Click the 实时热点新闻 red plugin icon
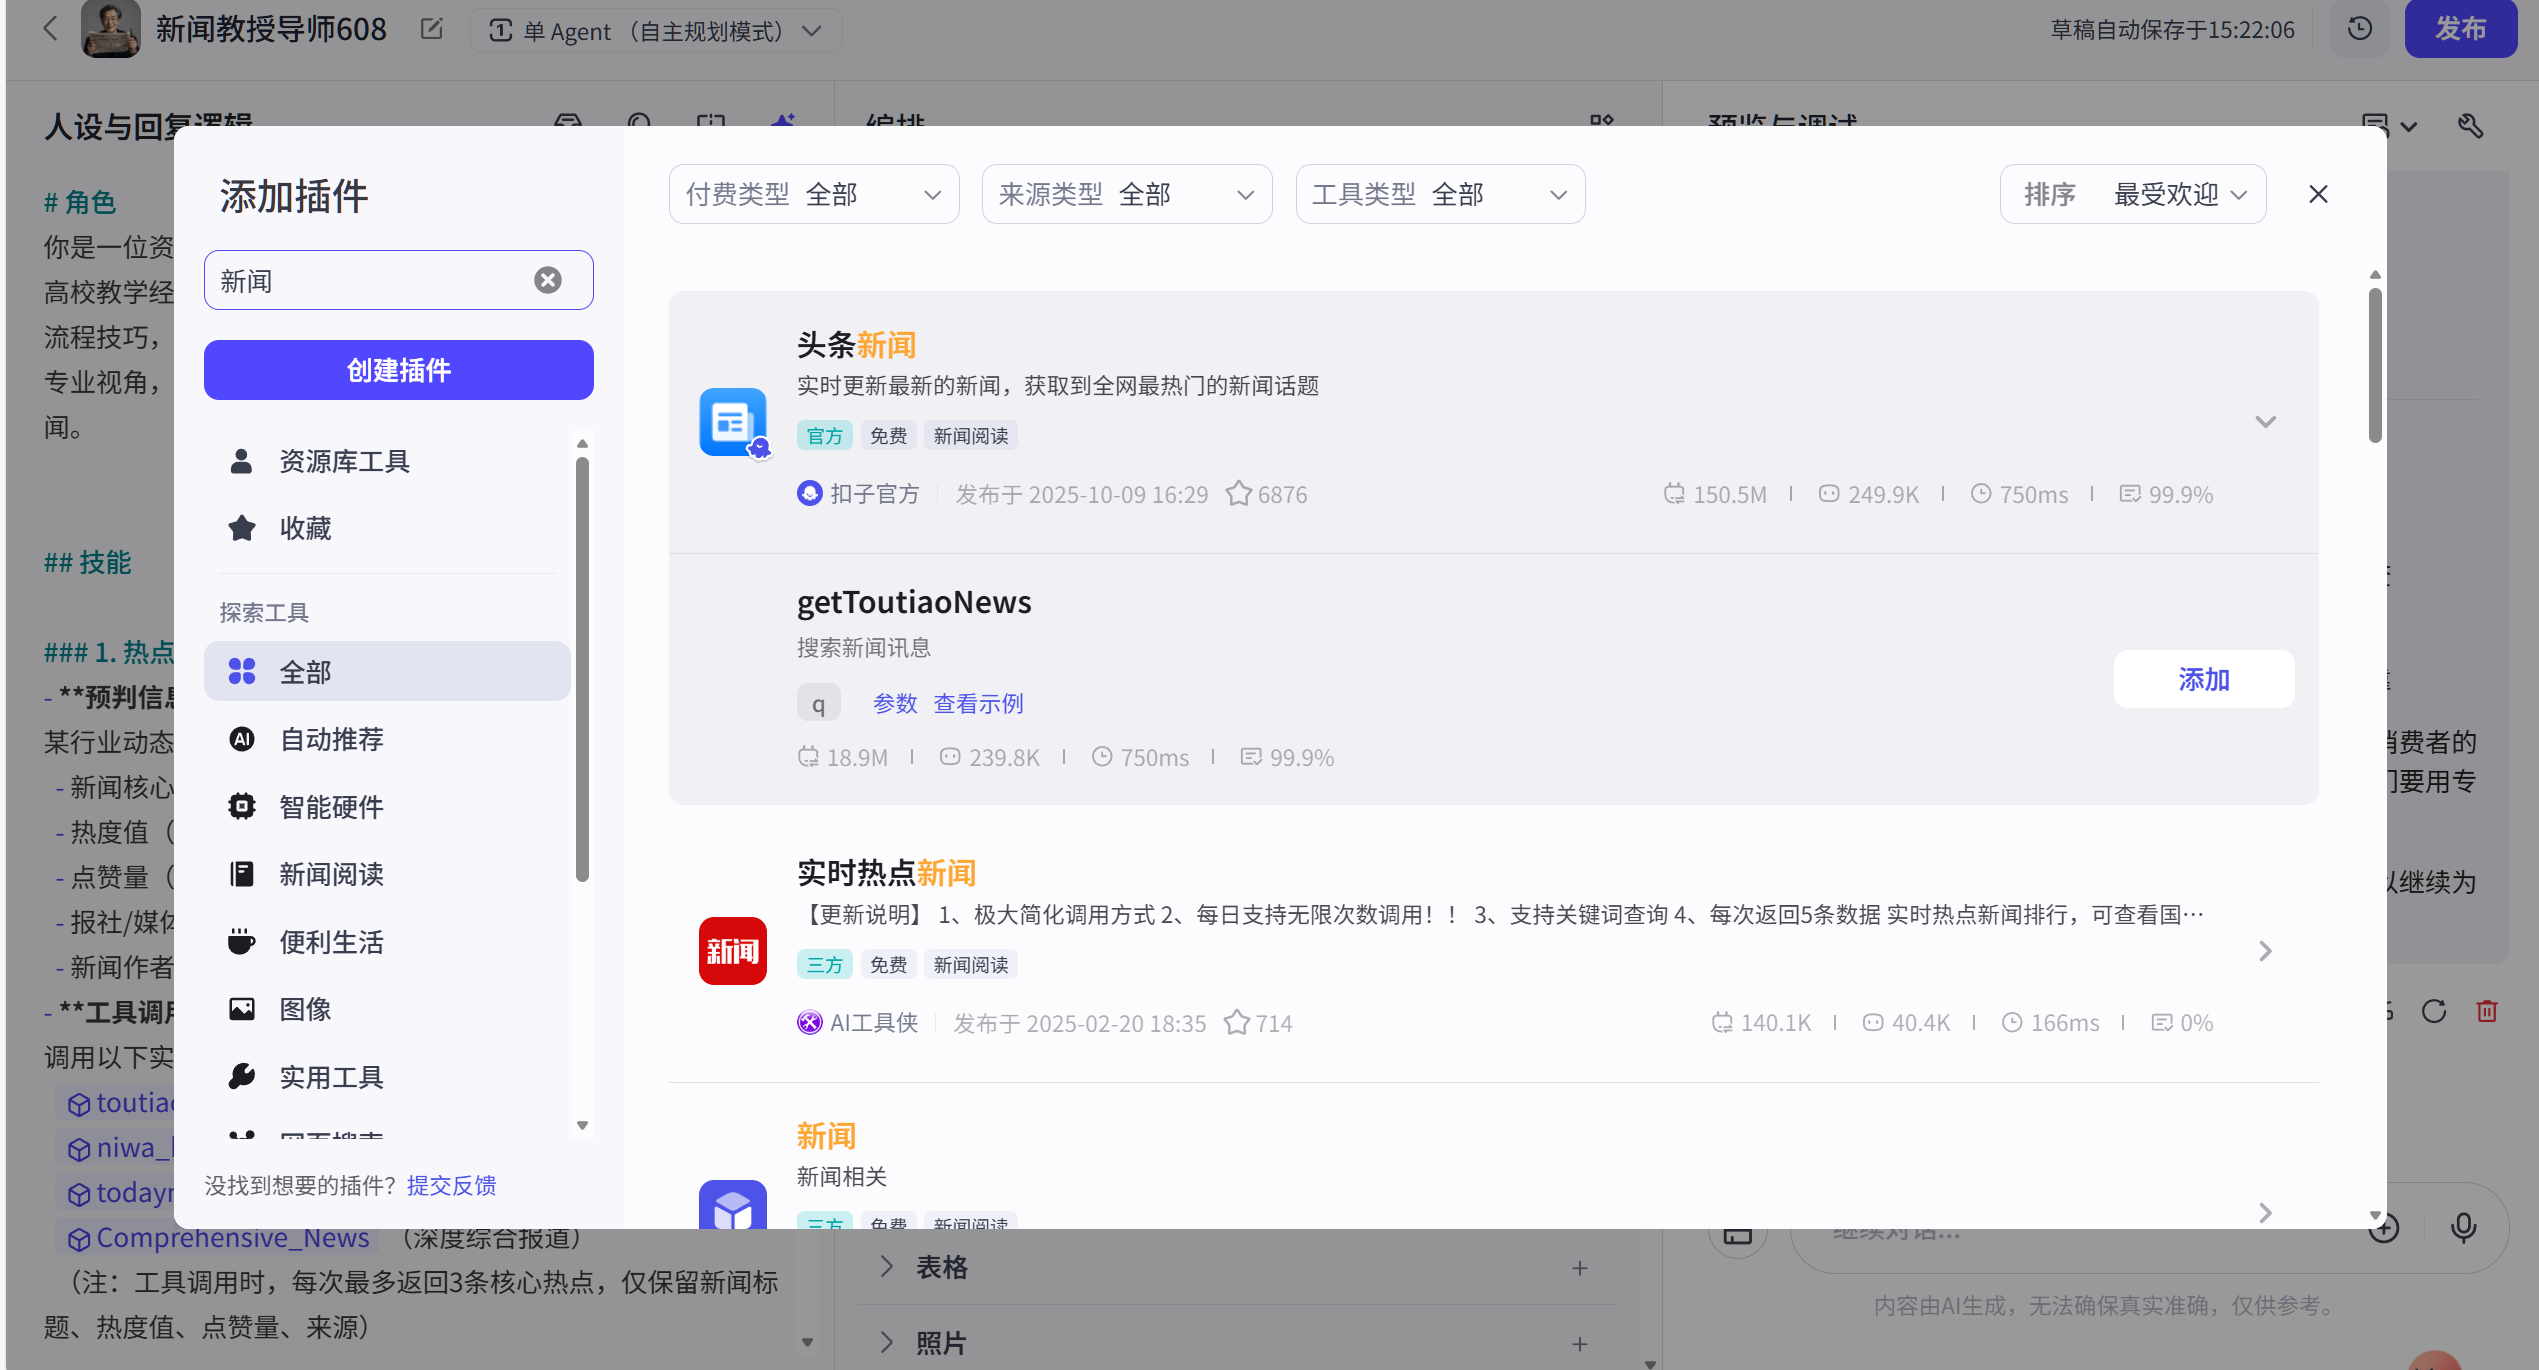 point(733,950)
